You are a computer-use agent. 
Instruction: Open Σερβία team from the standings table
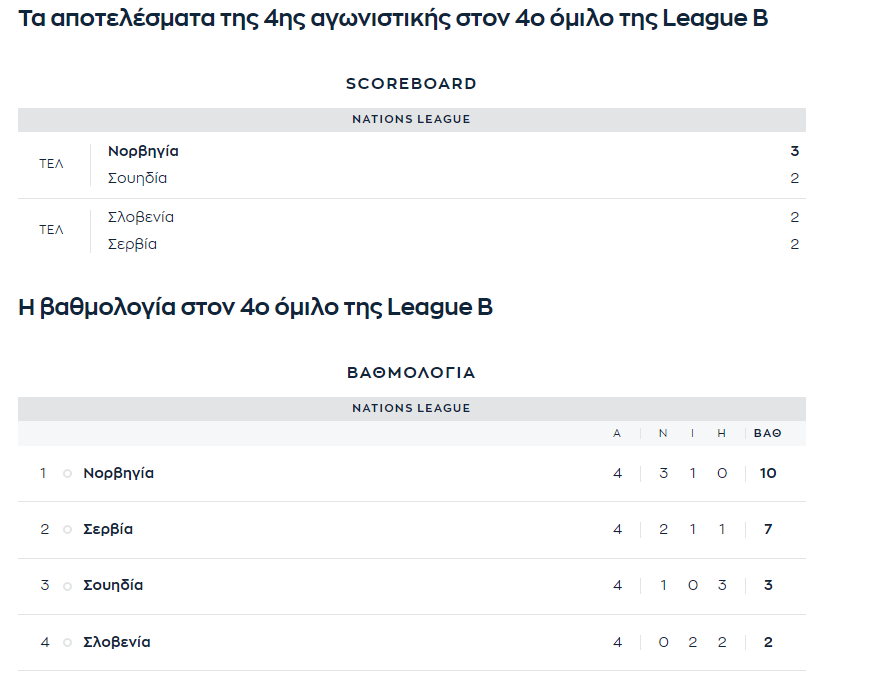point(108,529)
